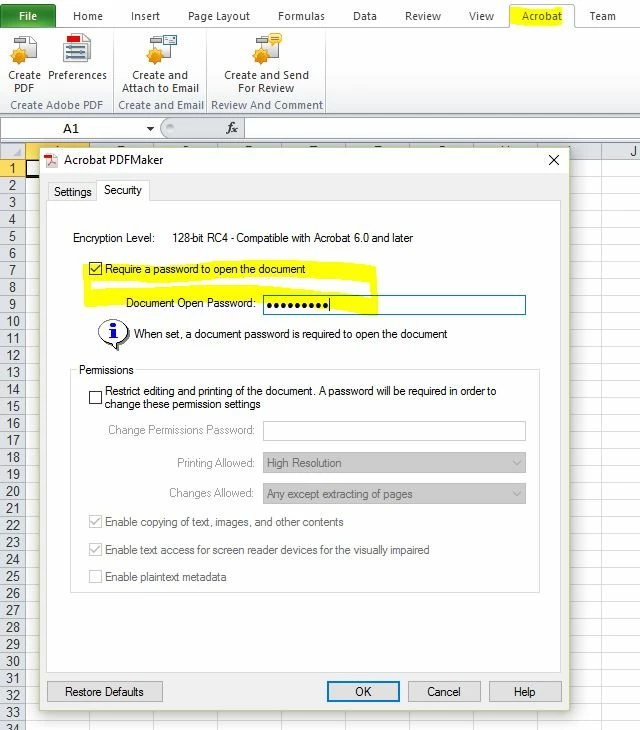Open the Printing Allowed dropdown
The height and width of the screenshot is (730, 640).
[394, 463]
